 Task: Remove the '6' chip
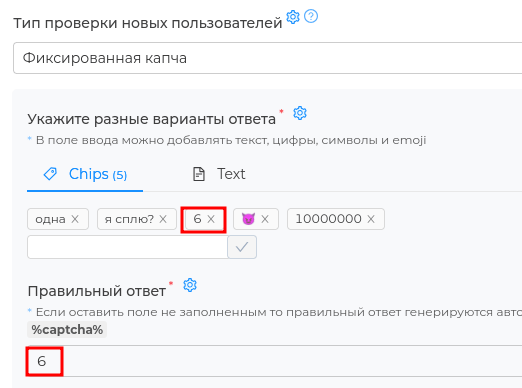click(211, 219)
